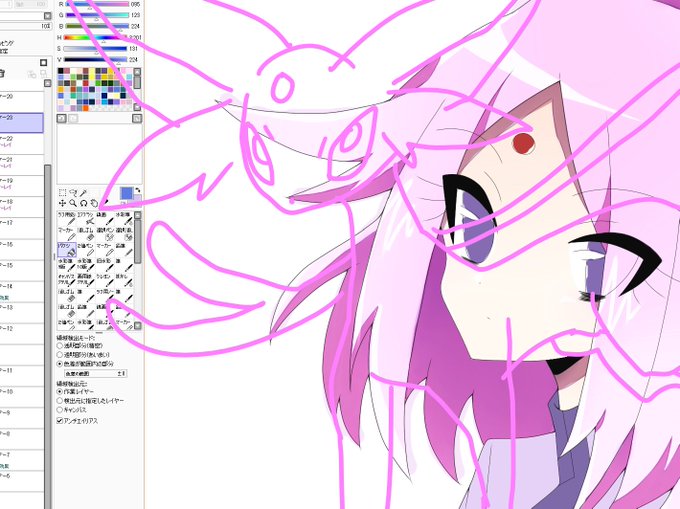Pick the 画用紙アクリル brush tool
This screenshot has width=680, height=509.
[x=86, y=280]
